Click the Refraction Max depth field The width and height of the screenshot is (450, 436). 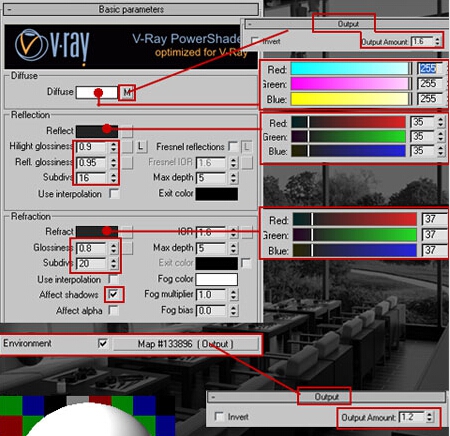tap(211, 248)
